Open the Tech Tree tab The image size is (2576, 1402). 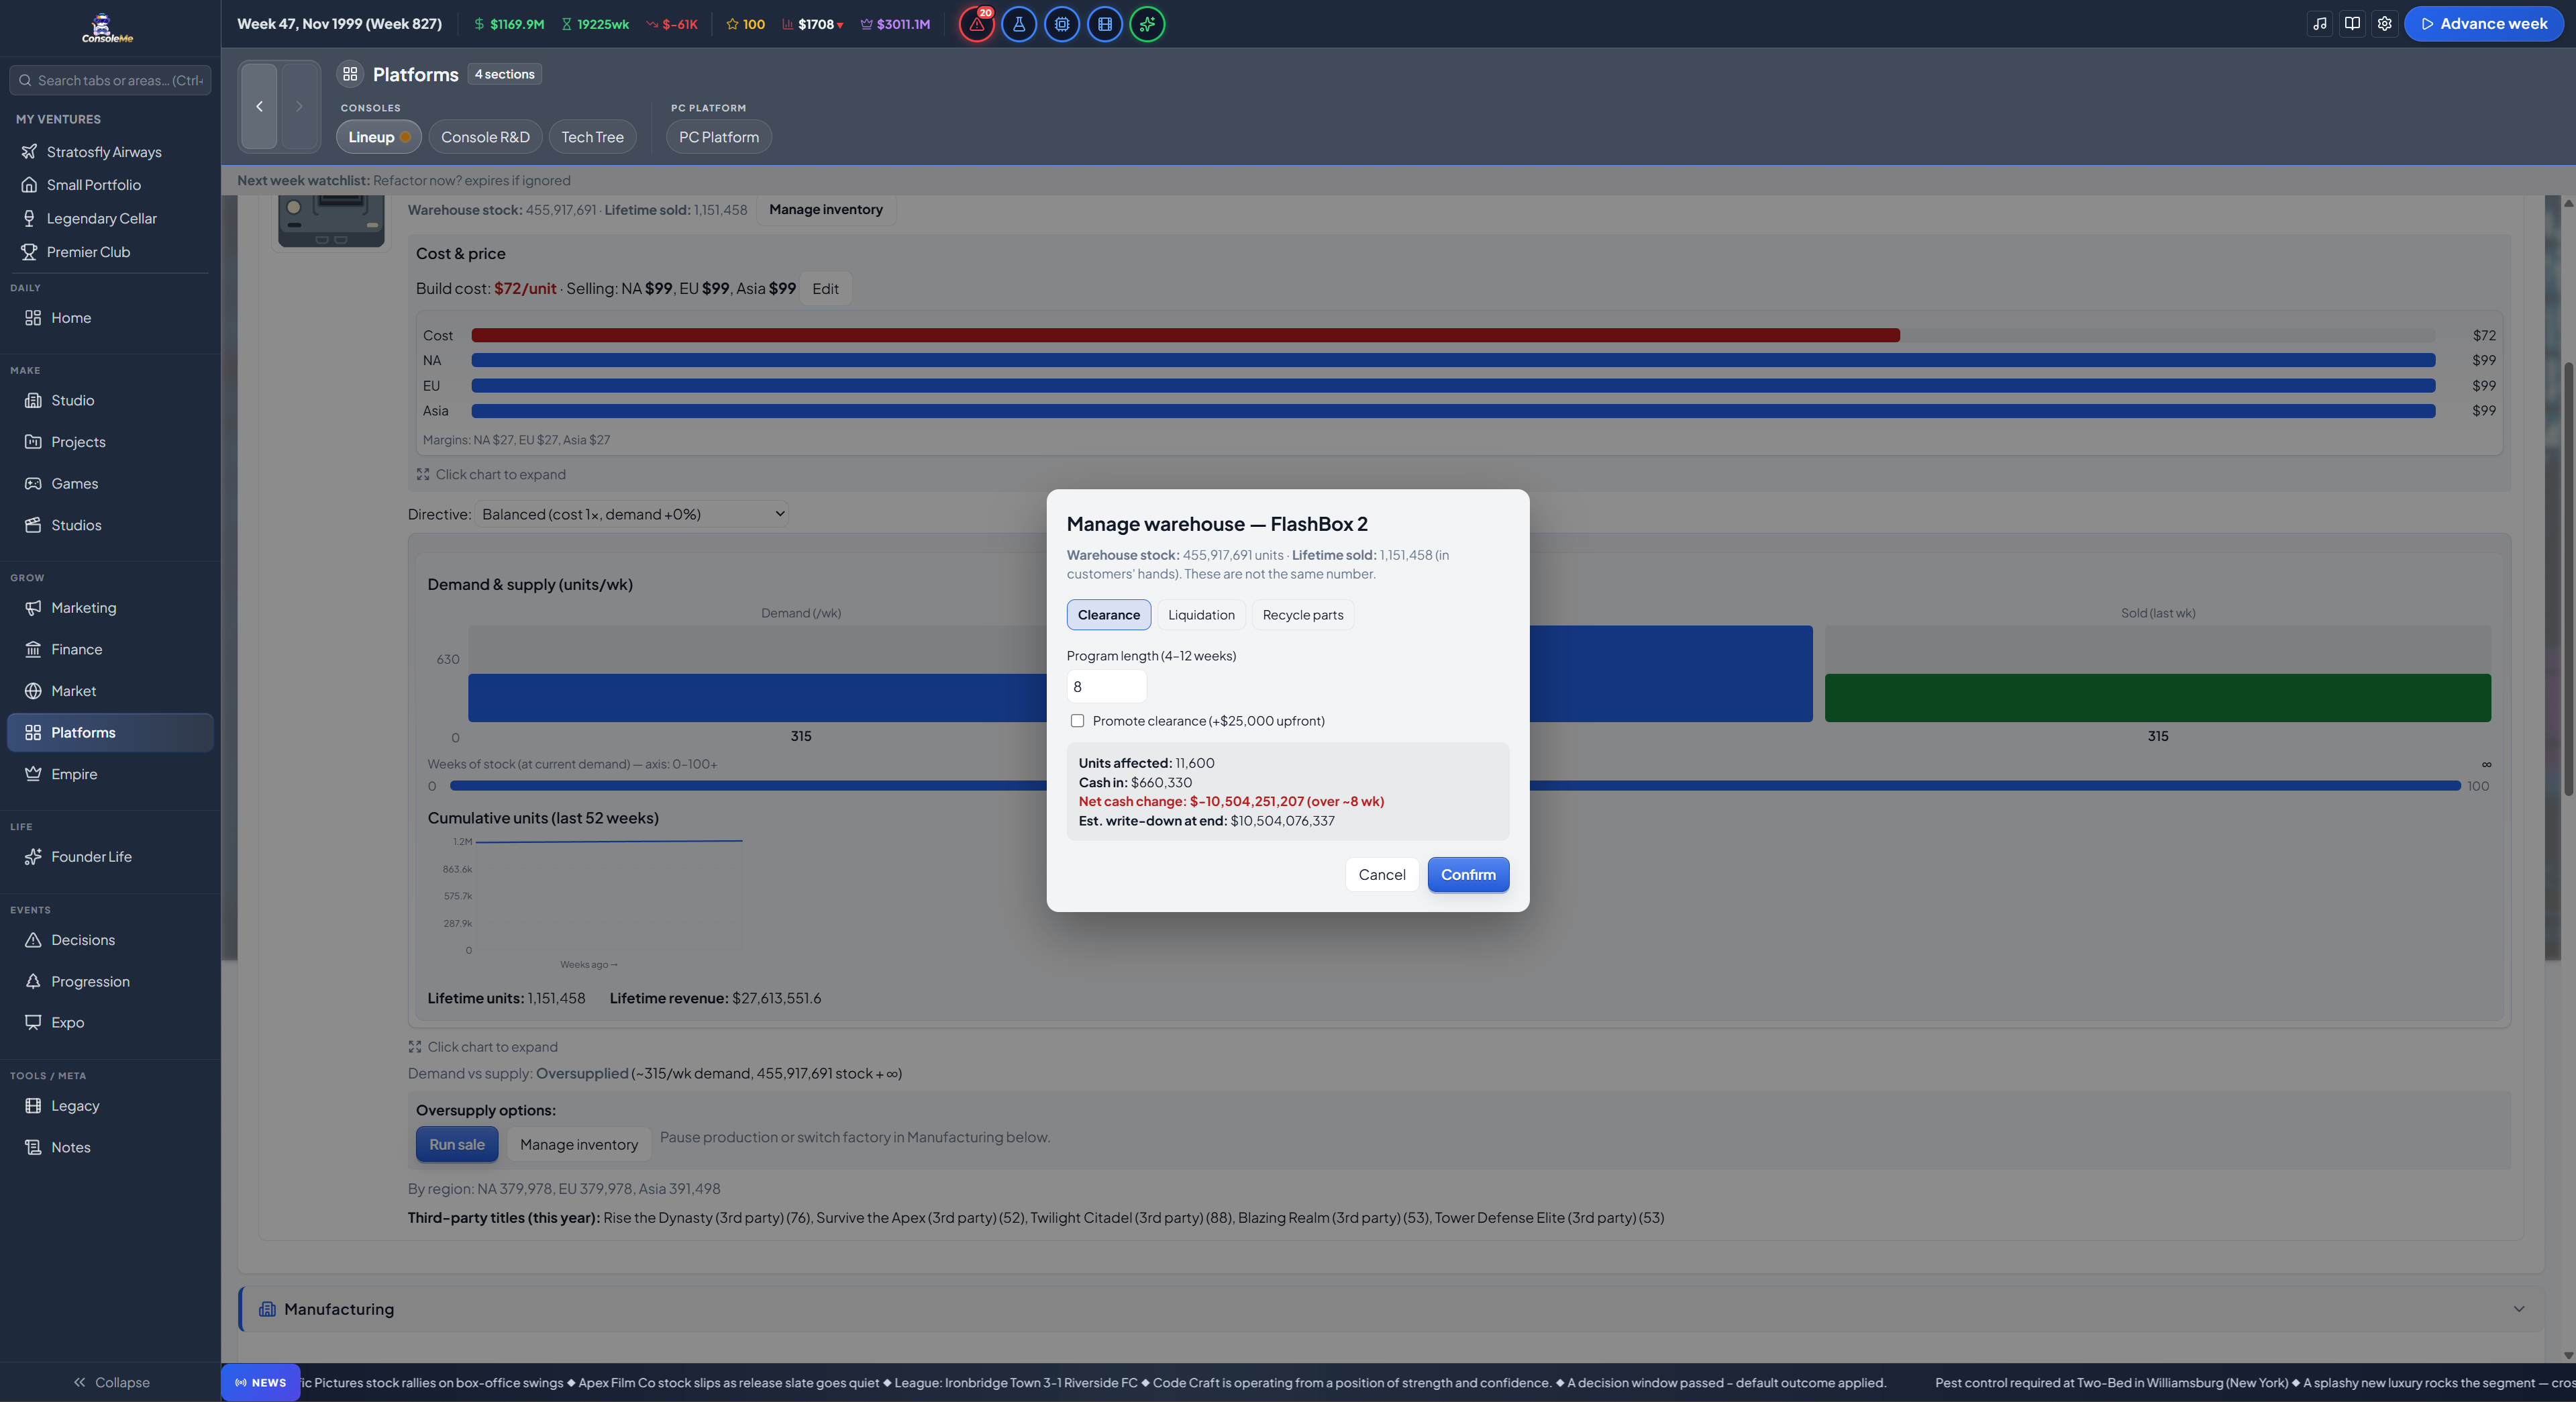(x=592, y=137)
